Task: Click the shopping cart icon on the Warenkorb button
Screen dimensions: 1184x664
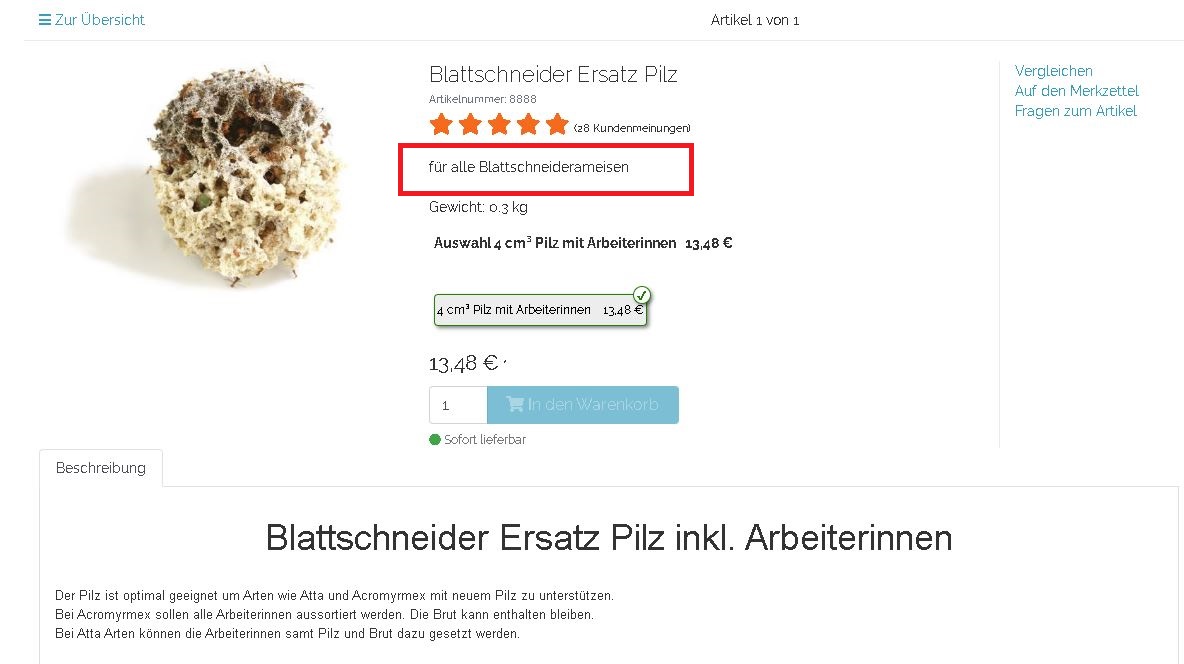Action: tap(515, 404)
